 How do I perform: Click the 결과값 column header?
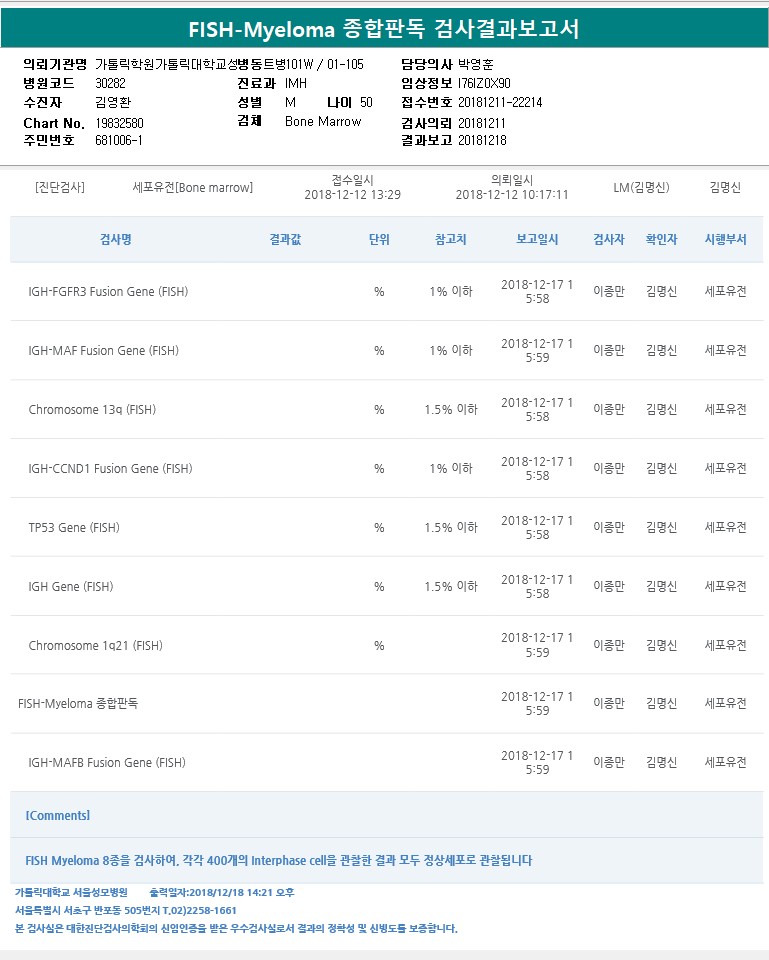(x=285, y=240)
